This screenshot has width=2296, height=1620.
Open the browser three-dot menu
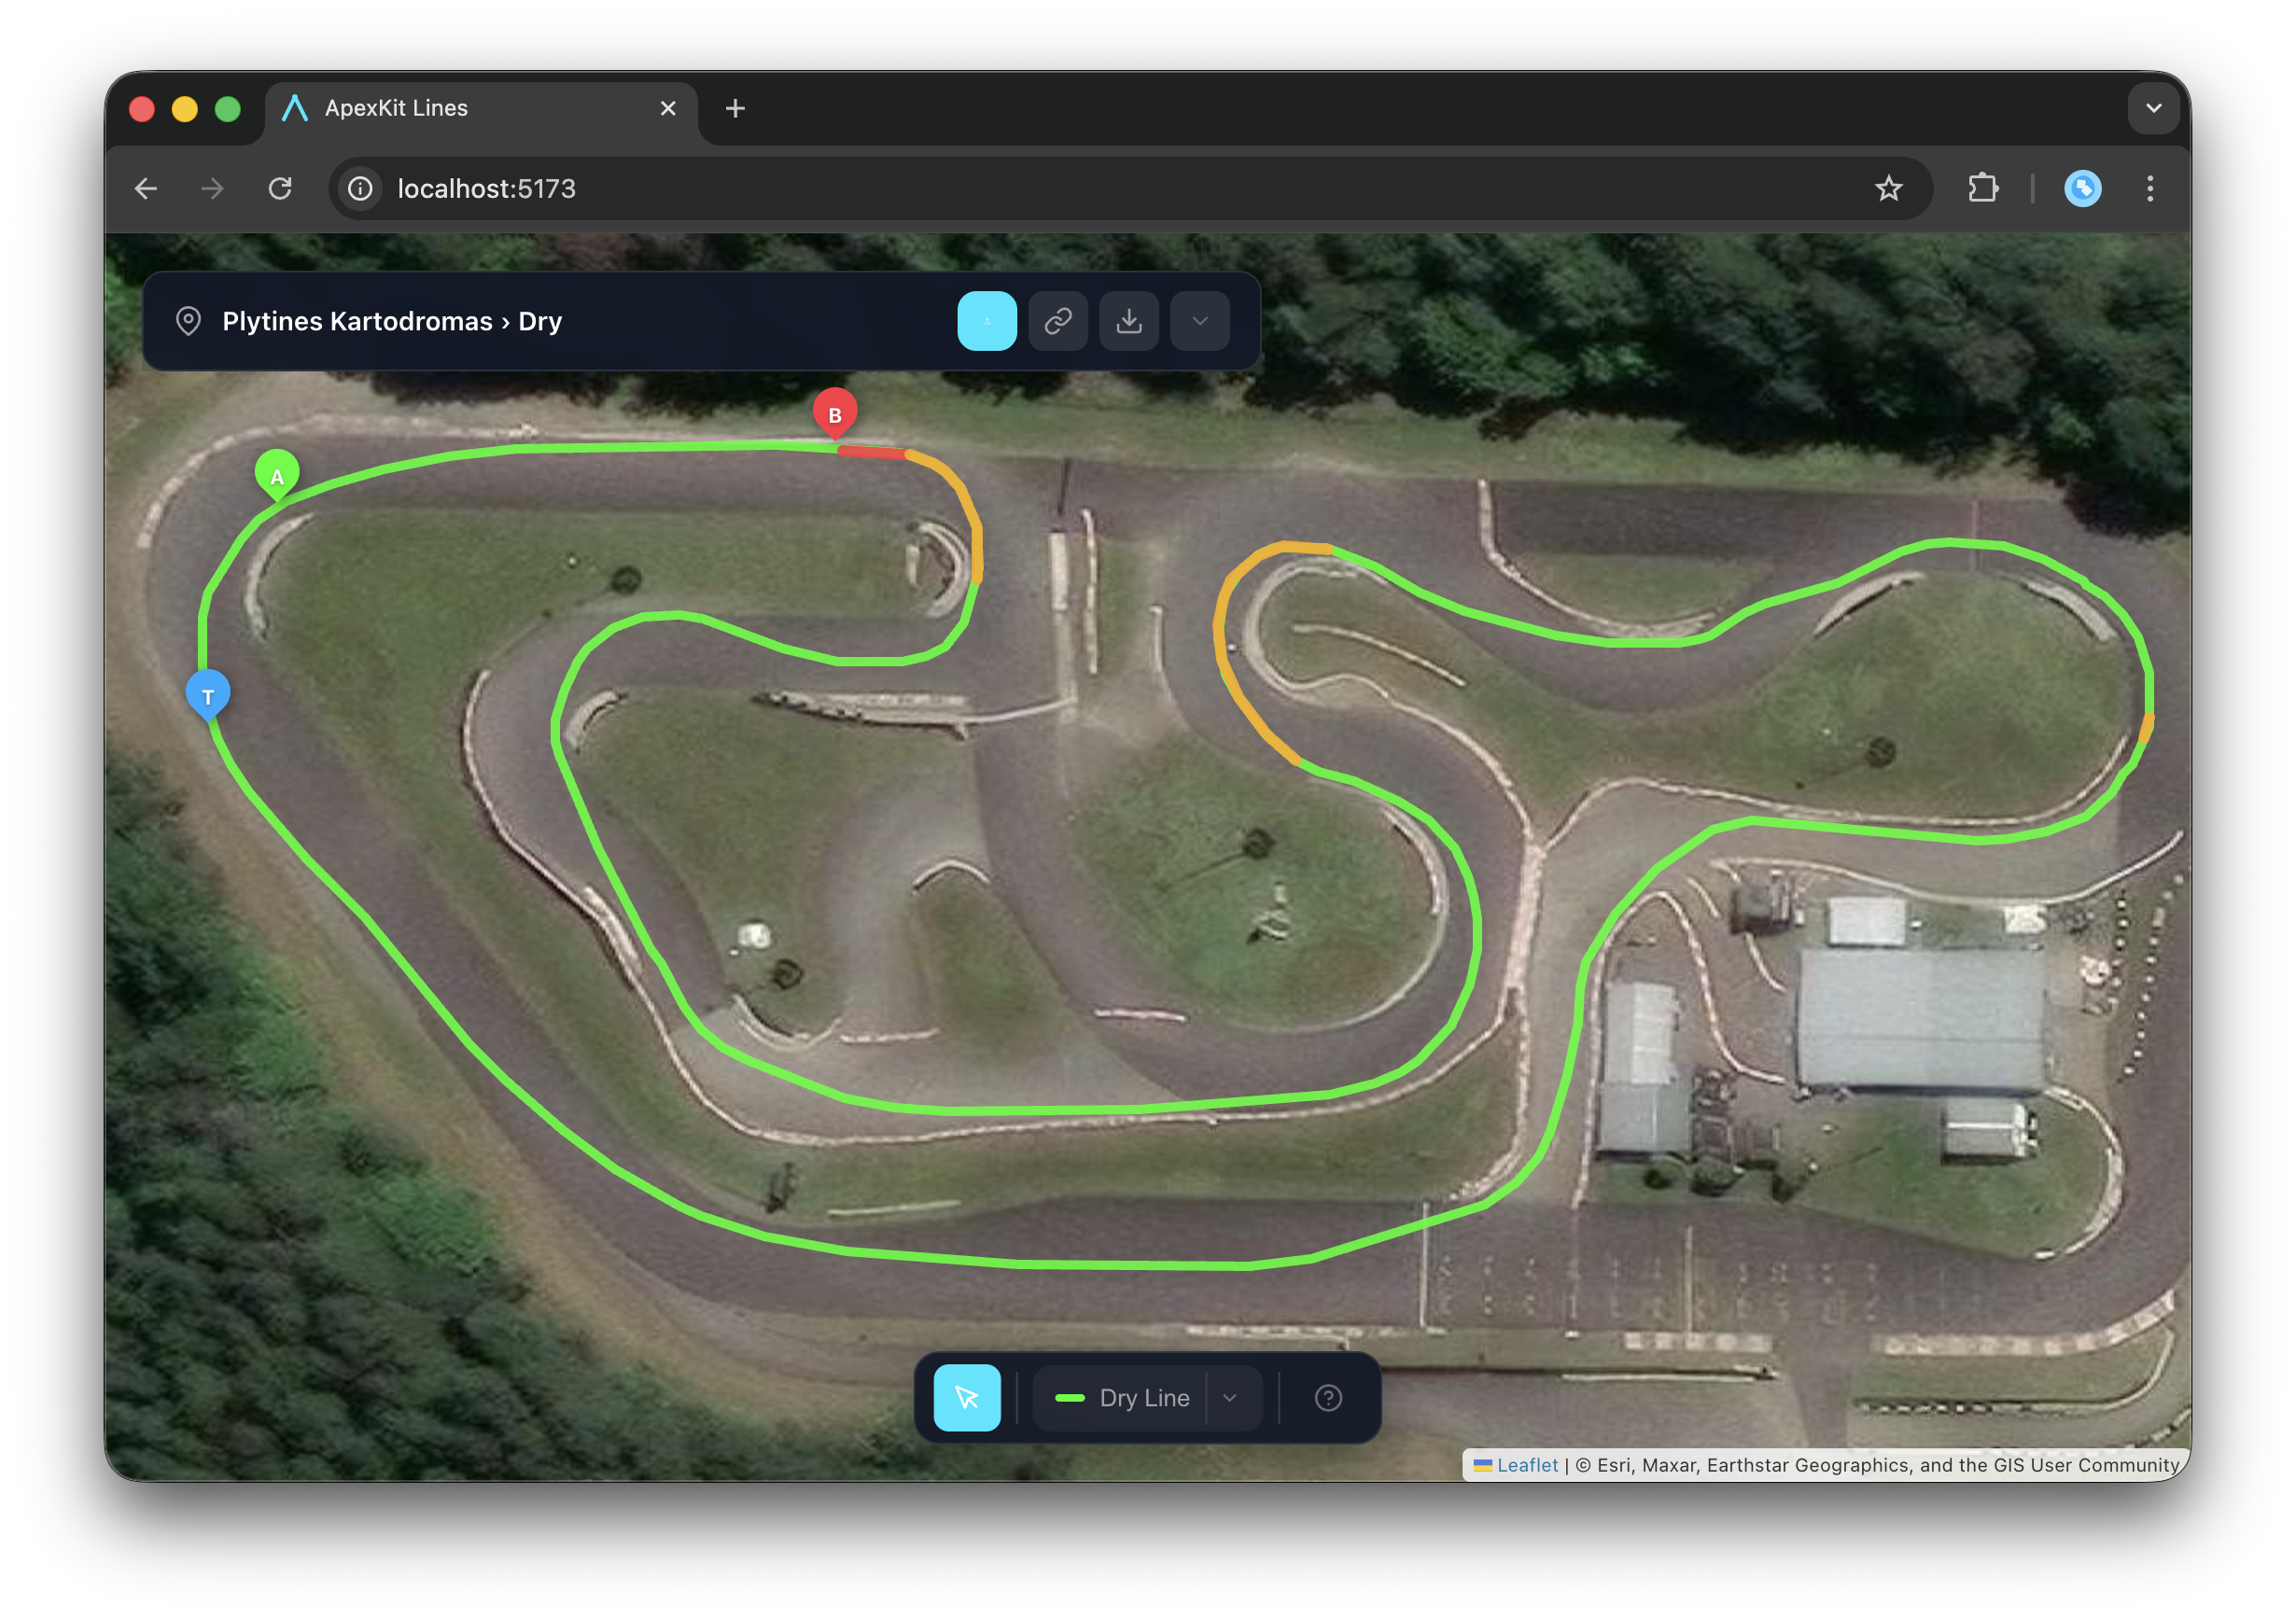(x=2150, y=188)
